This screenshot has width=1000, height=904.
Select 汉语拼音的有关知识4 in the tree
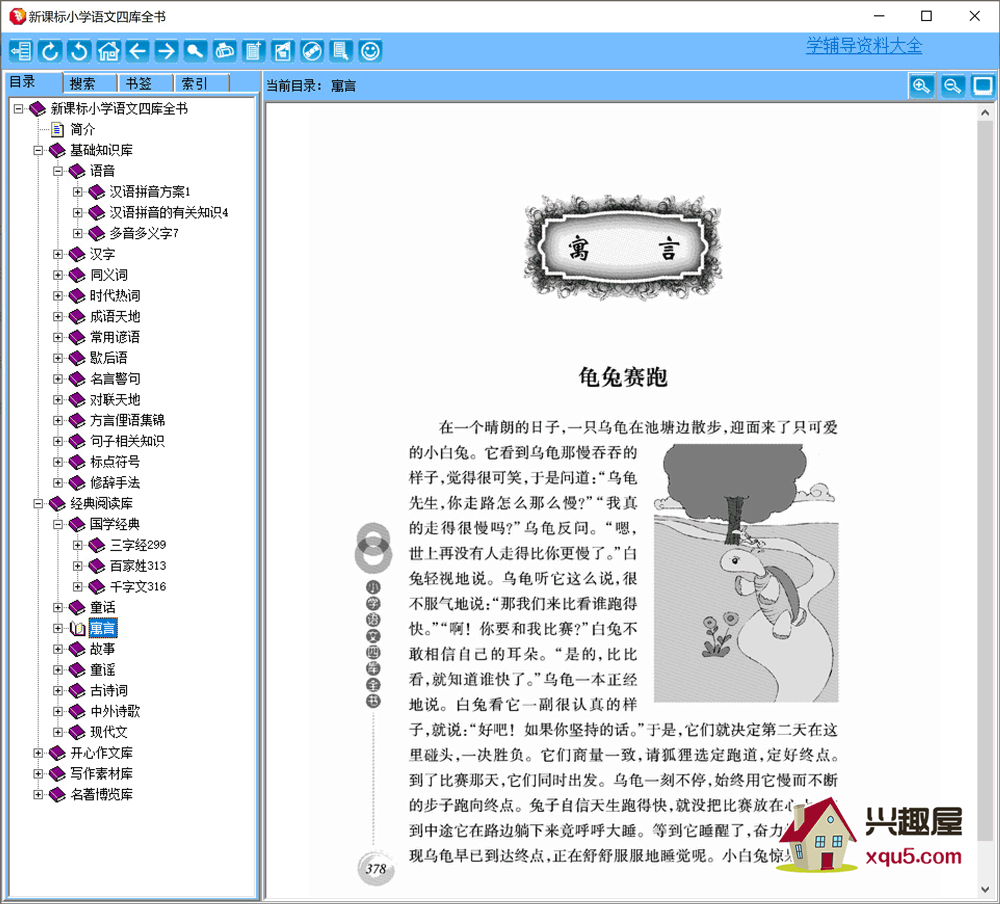[169, 212]
